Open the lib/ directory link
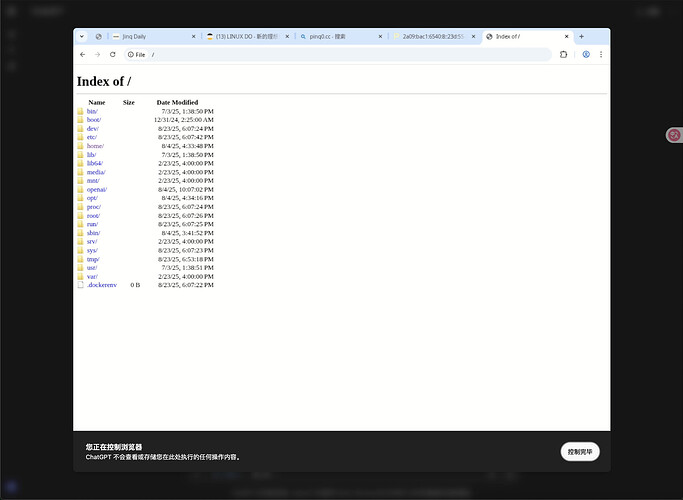This screenshot has width=683, height=500. [91, 155]
